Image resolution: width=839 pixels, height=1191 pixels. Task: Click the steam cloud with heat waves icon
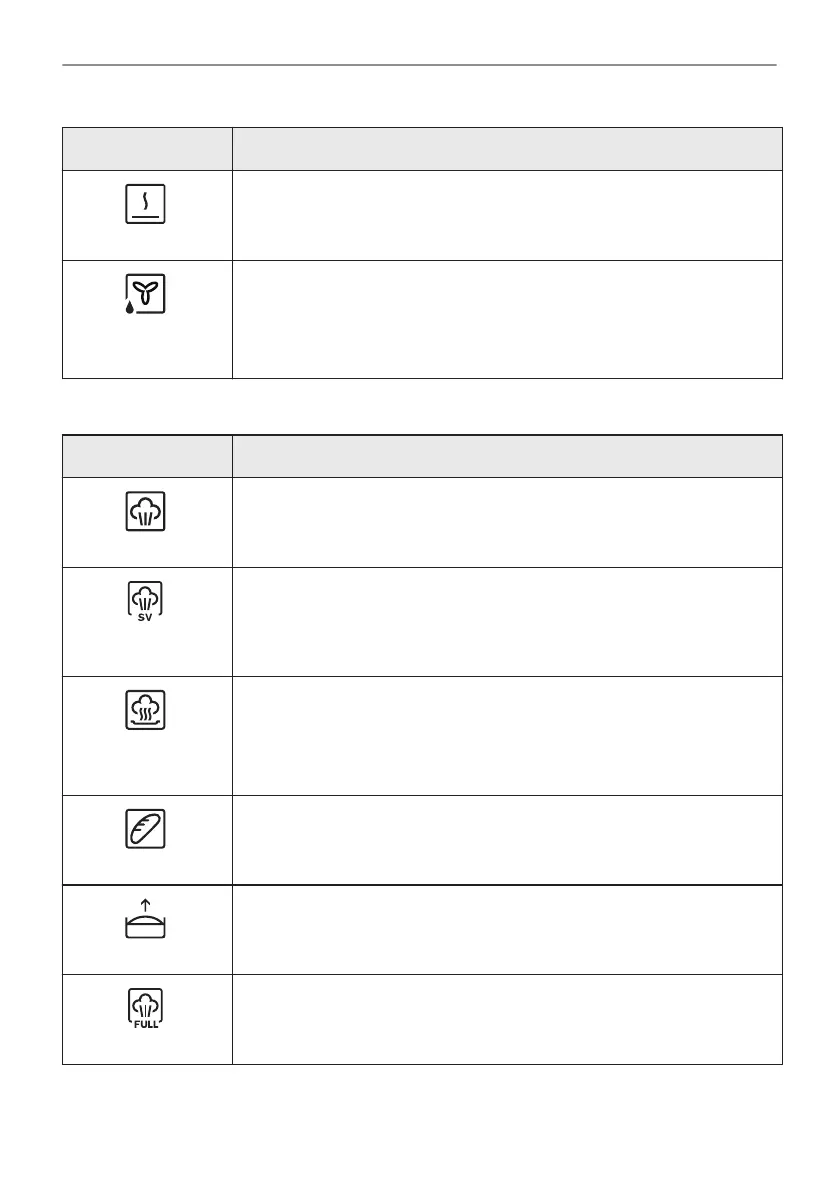tap(147, 712)
